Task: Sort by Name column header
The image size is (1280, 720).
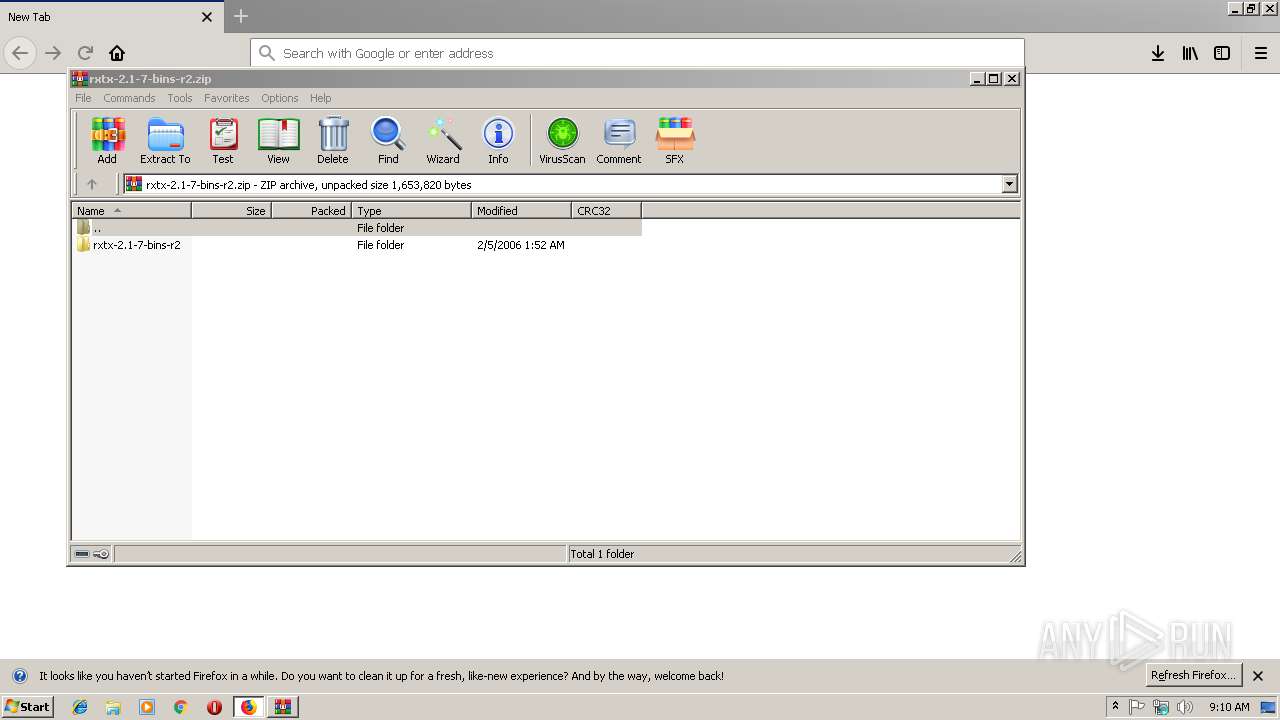Action: pos(131,211)
